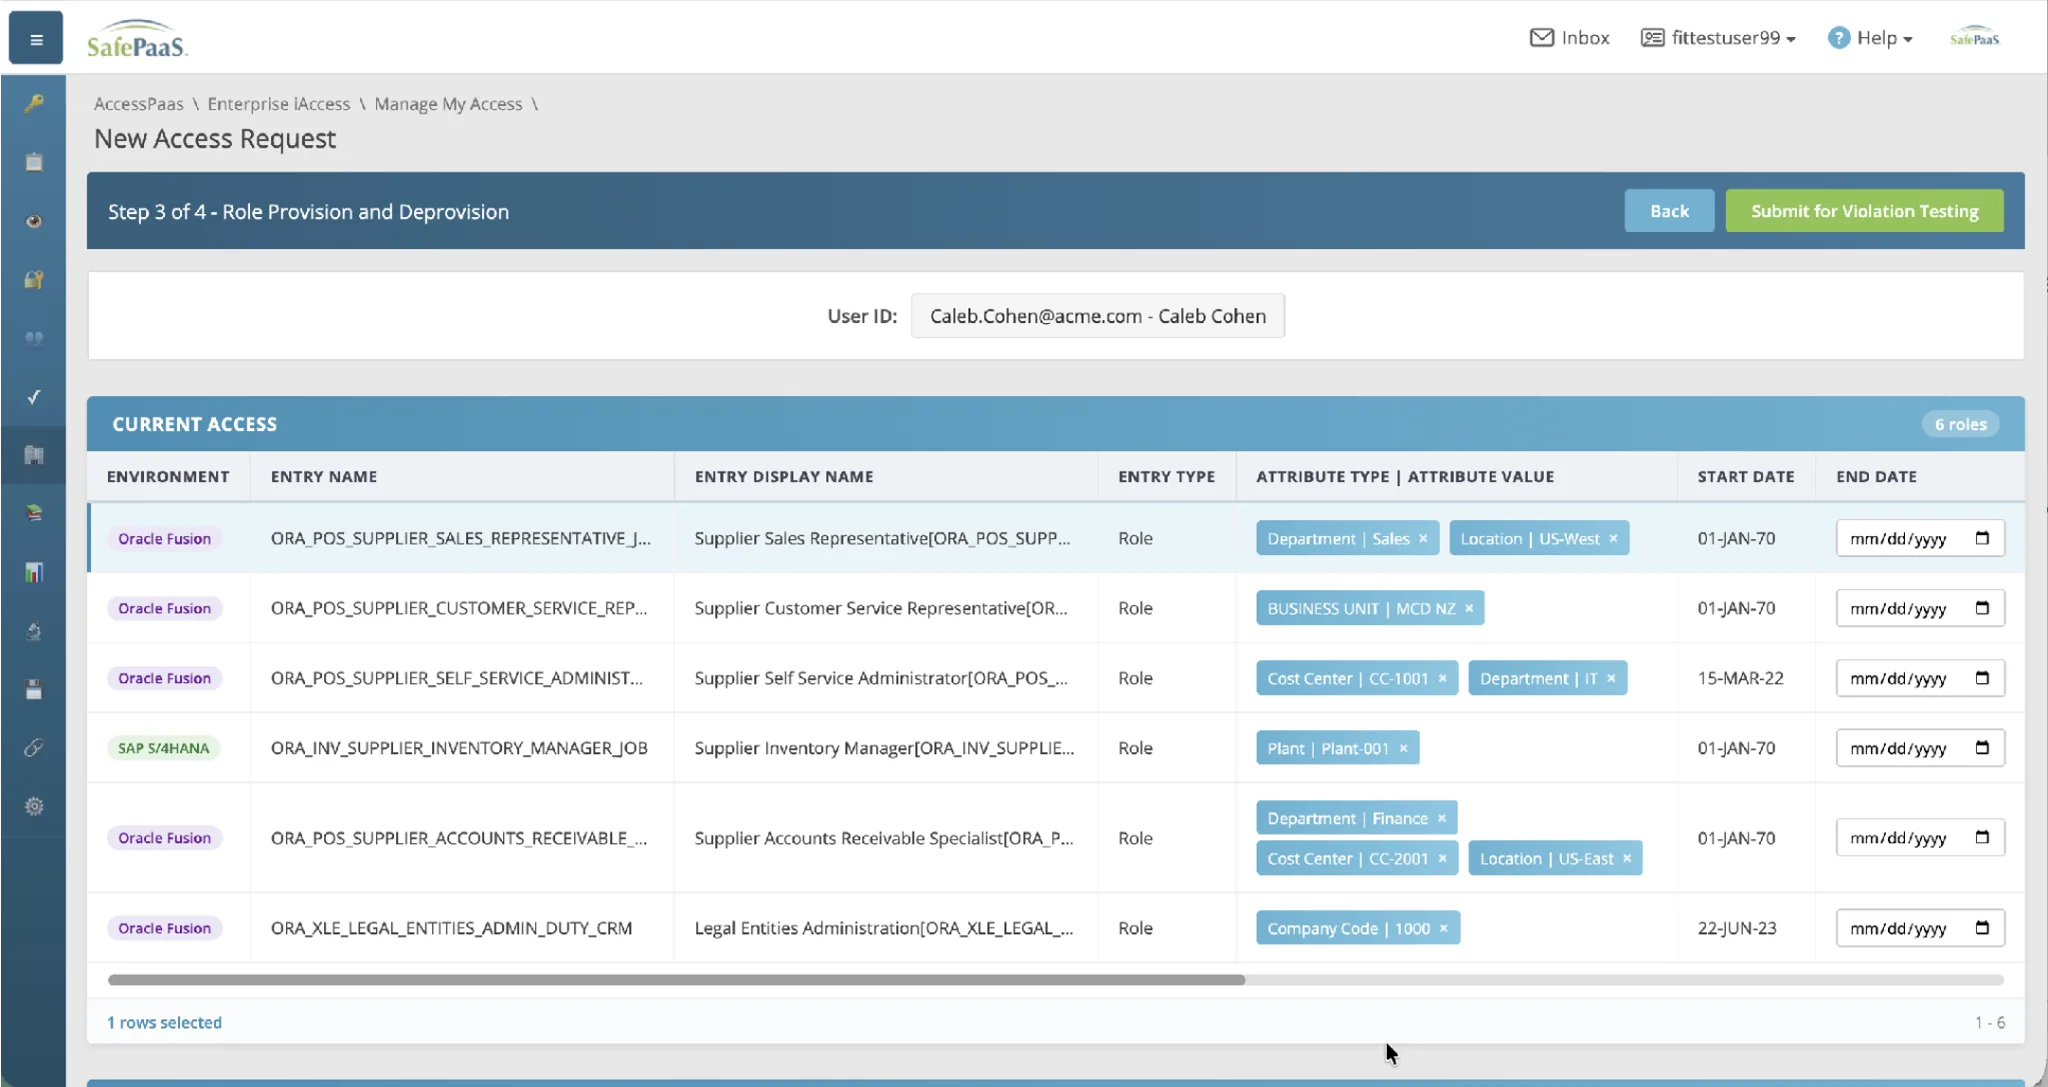Remove Company Code 1000 tag
The width and height of the screenshot is (2048, 1087).
[x=1444, y=928]
